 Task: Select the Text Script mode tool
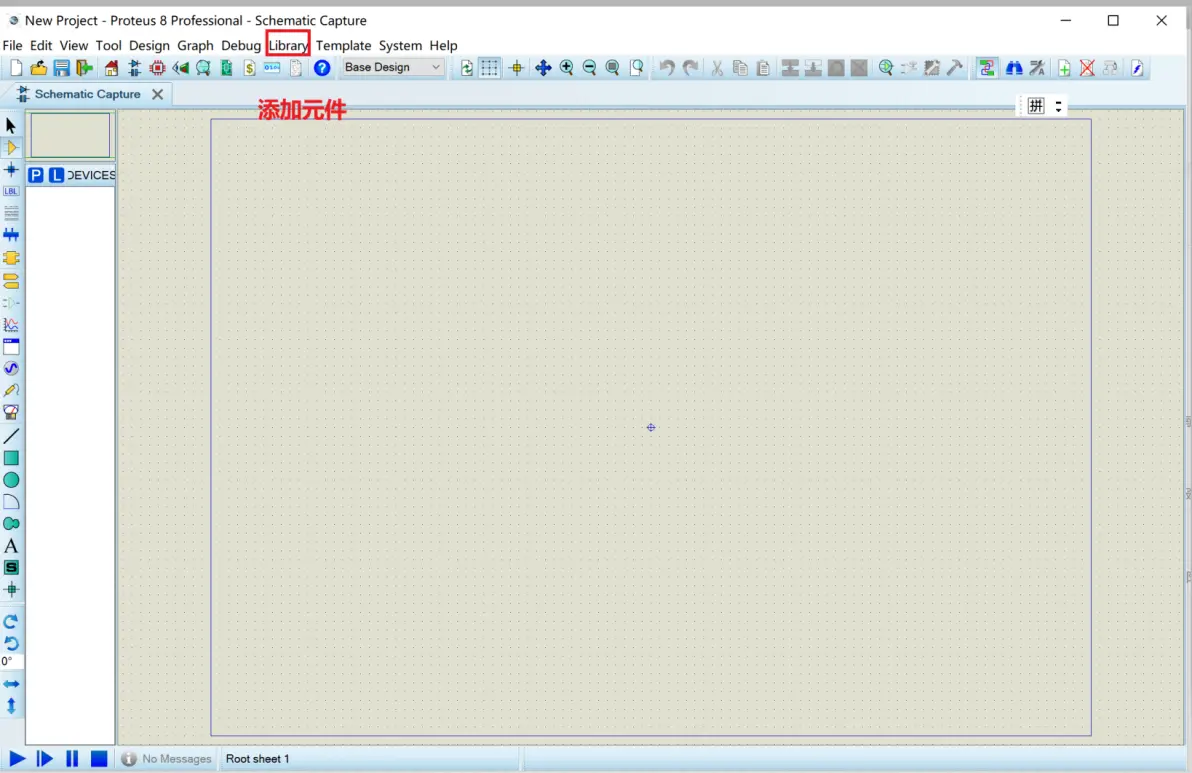click(x=11, y=213)
